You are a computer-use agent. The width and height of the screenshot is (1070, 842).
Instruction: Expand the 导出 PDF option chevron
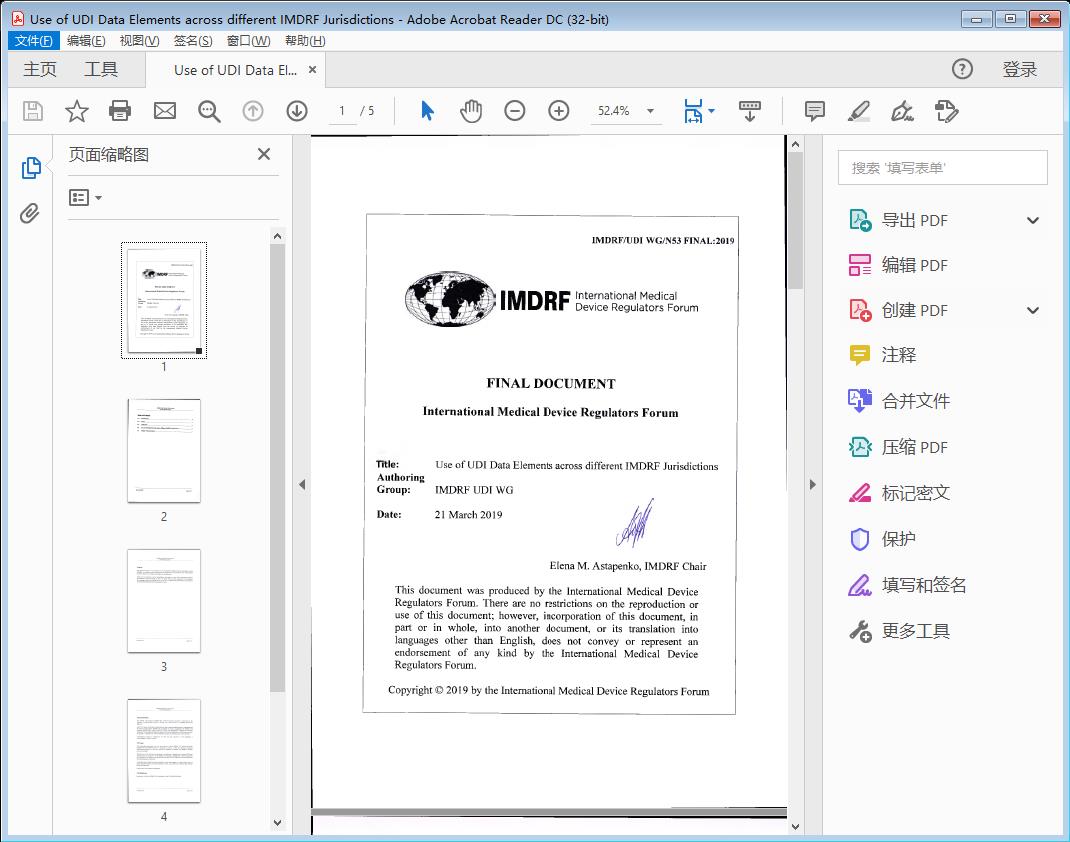1033,219
